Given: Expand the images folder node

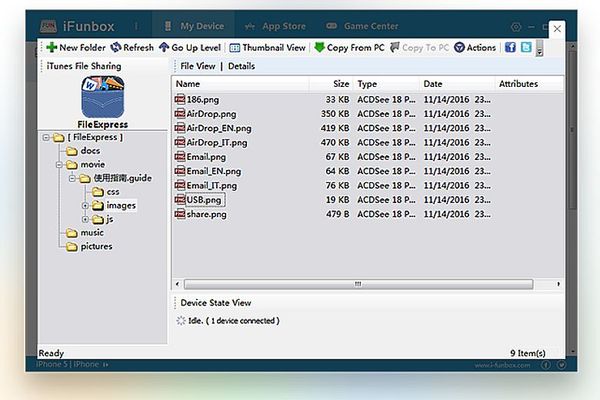Looking at the screenshot, I should click(x=86, y=206).
